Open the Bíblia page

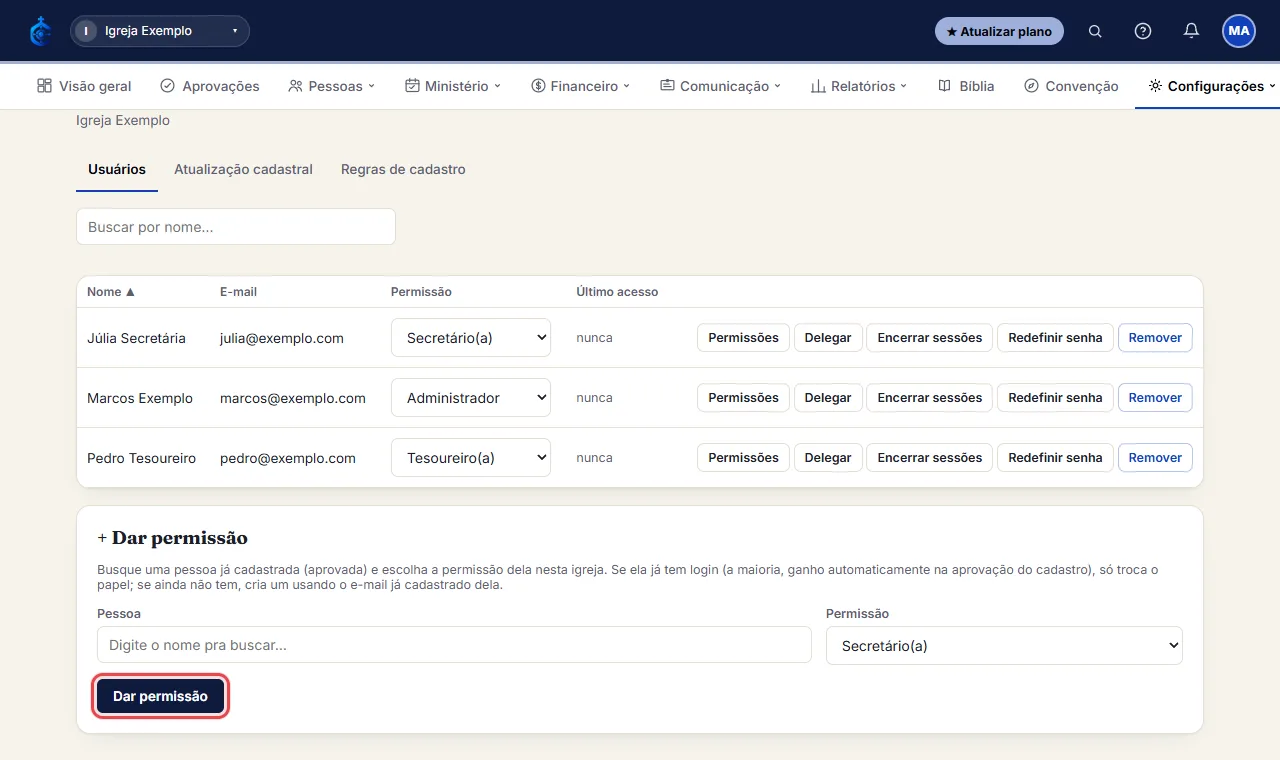click(966, 86)
